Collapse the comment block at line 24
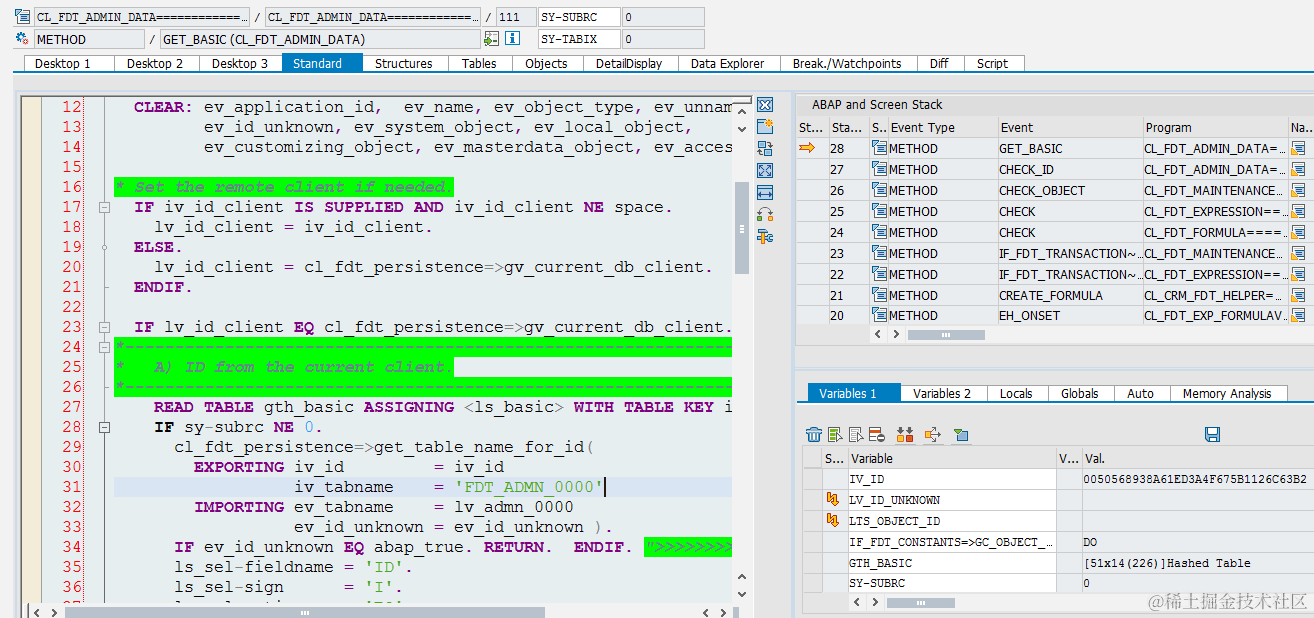The height and width of the screenshot is (618, 1314). click(103, 347)
